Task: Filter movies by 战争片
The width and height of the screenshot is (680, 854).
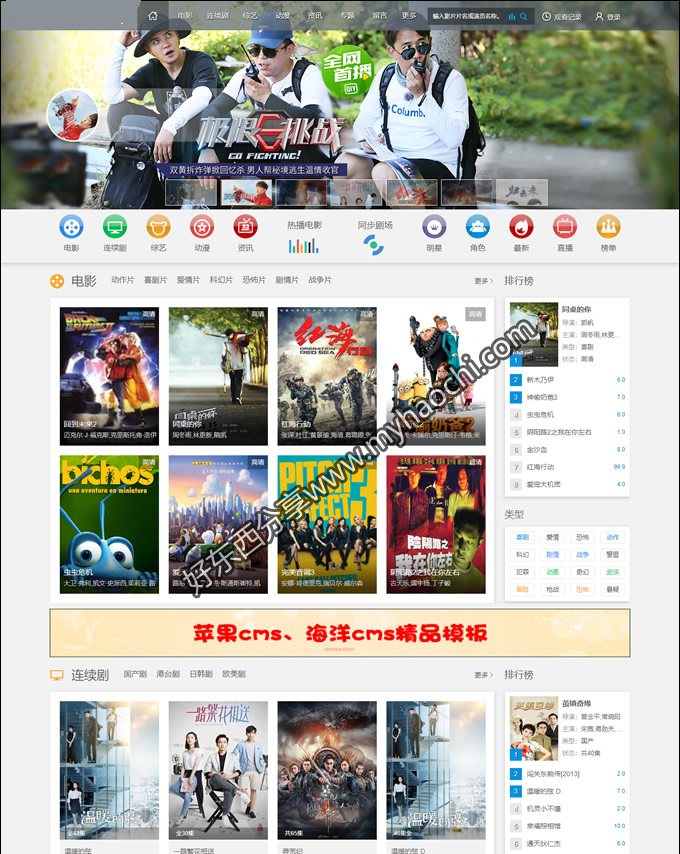Action: point(320,280)
